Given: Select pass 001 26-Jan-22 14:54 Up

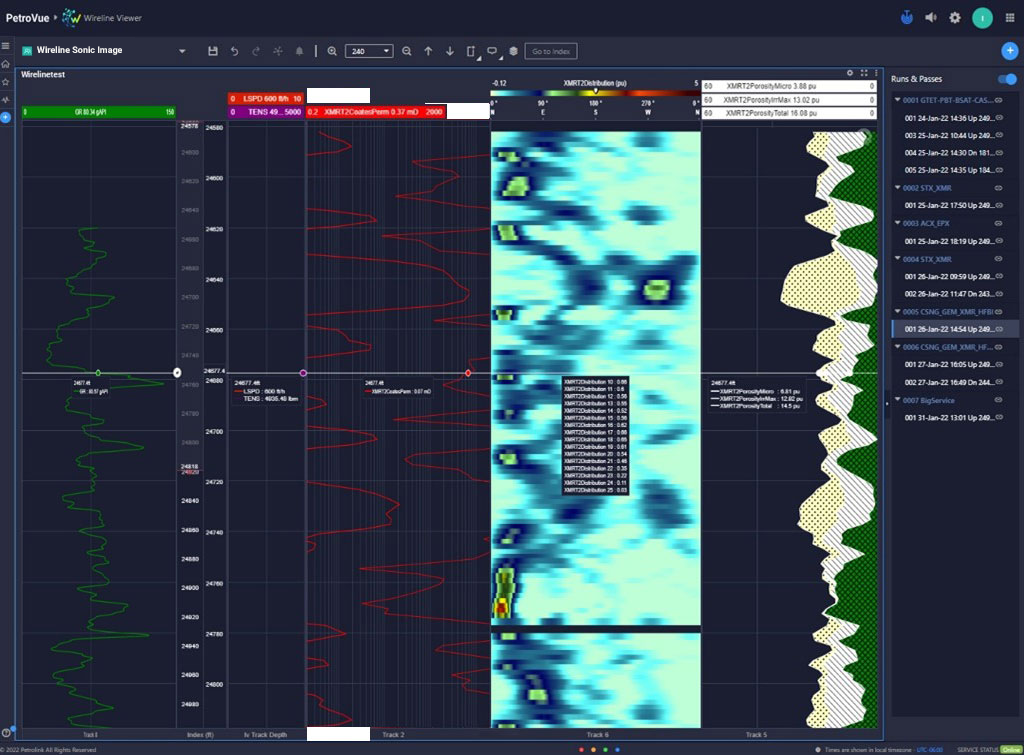Looking at the screenshot, I should coord(950,328).
